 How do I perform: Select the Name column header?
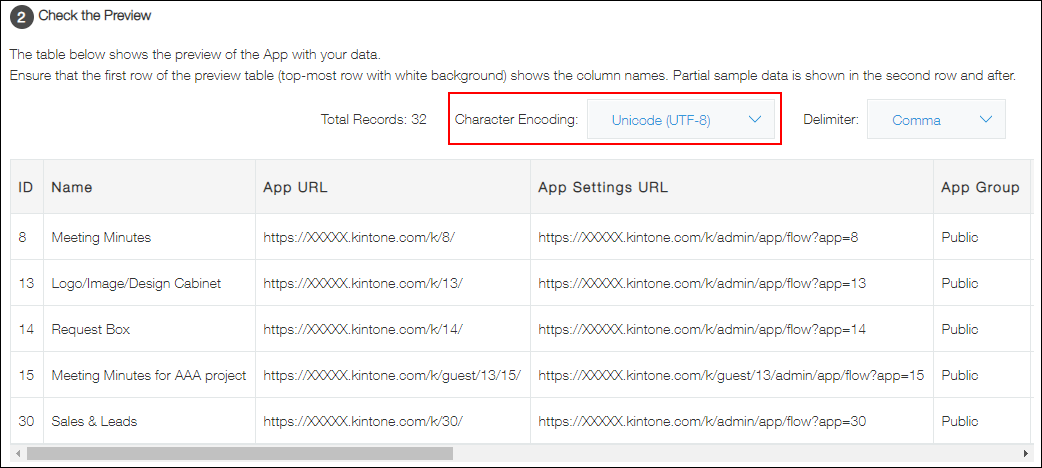(x=72, y=187)
